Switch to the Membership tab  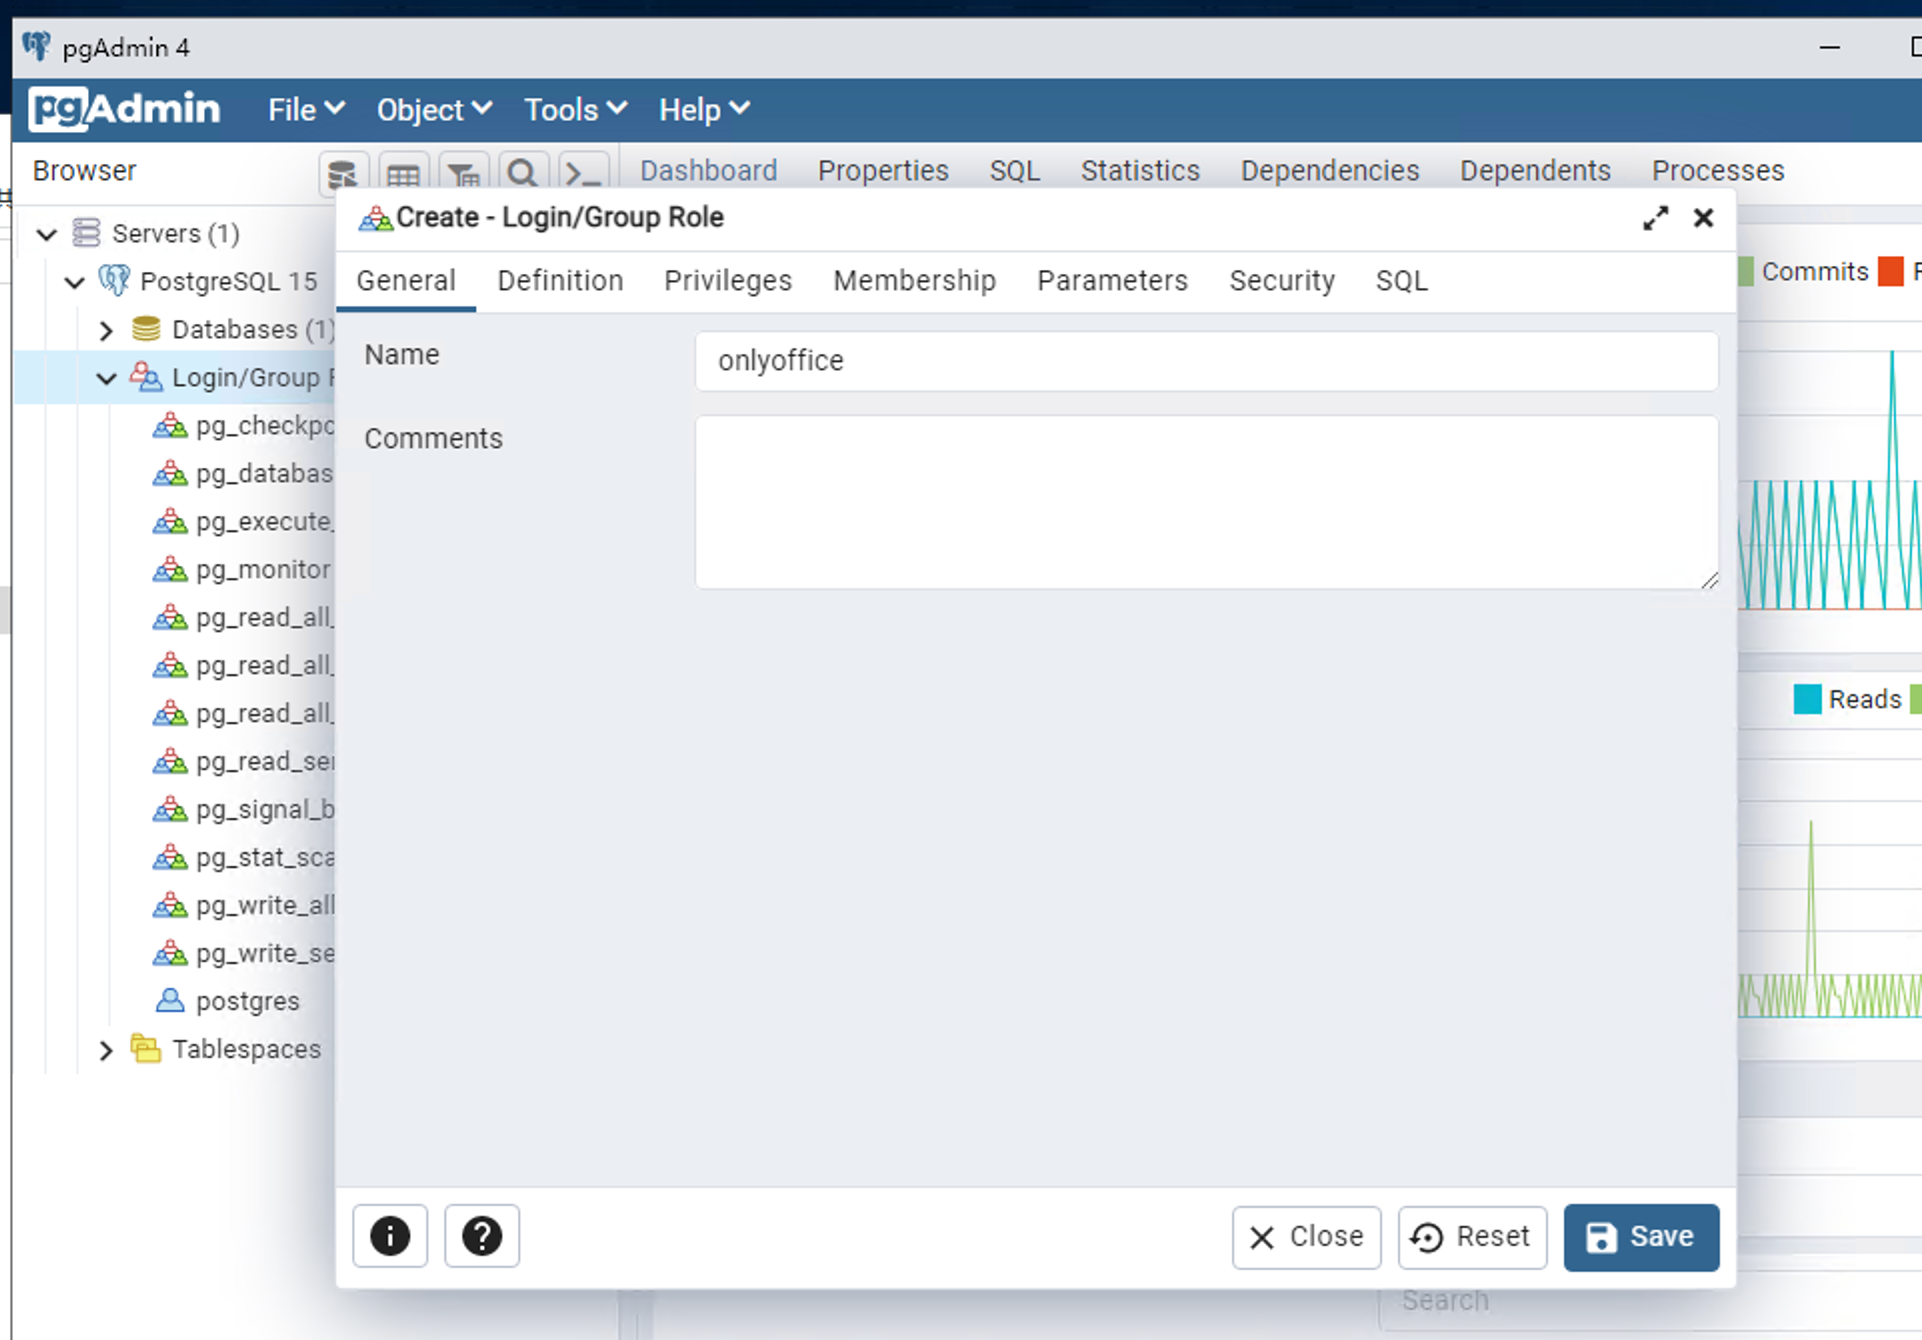pos(915,281)
